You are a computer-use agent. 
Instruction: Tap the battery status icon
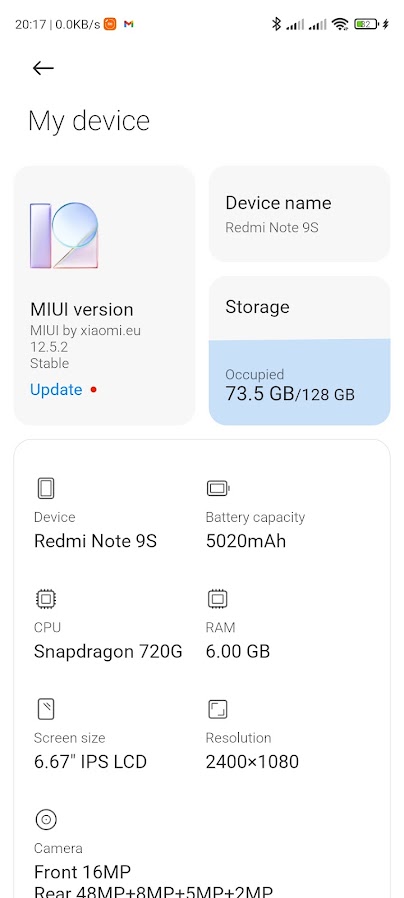[x=367, y=24]
